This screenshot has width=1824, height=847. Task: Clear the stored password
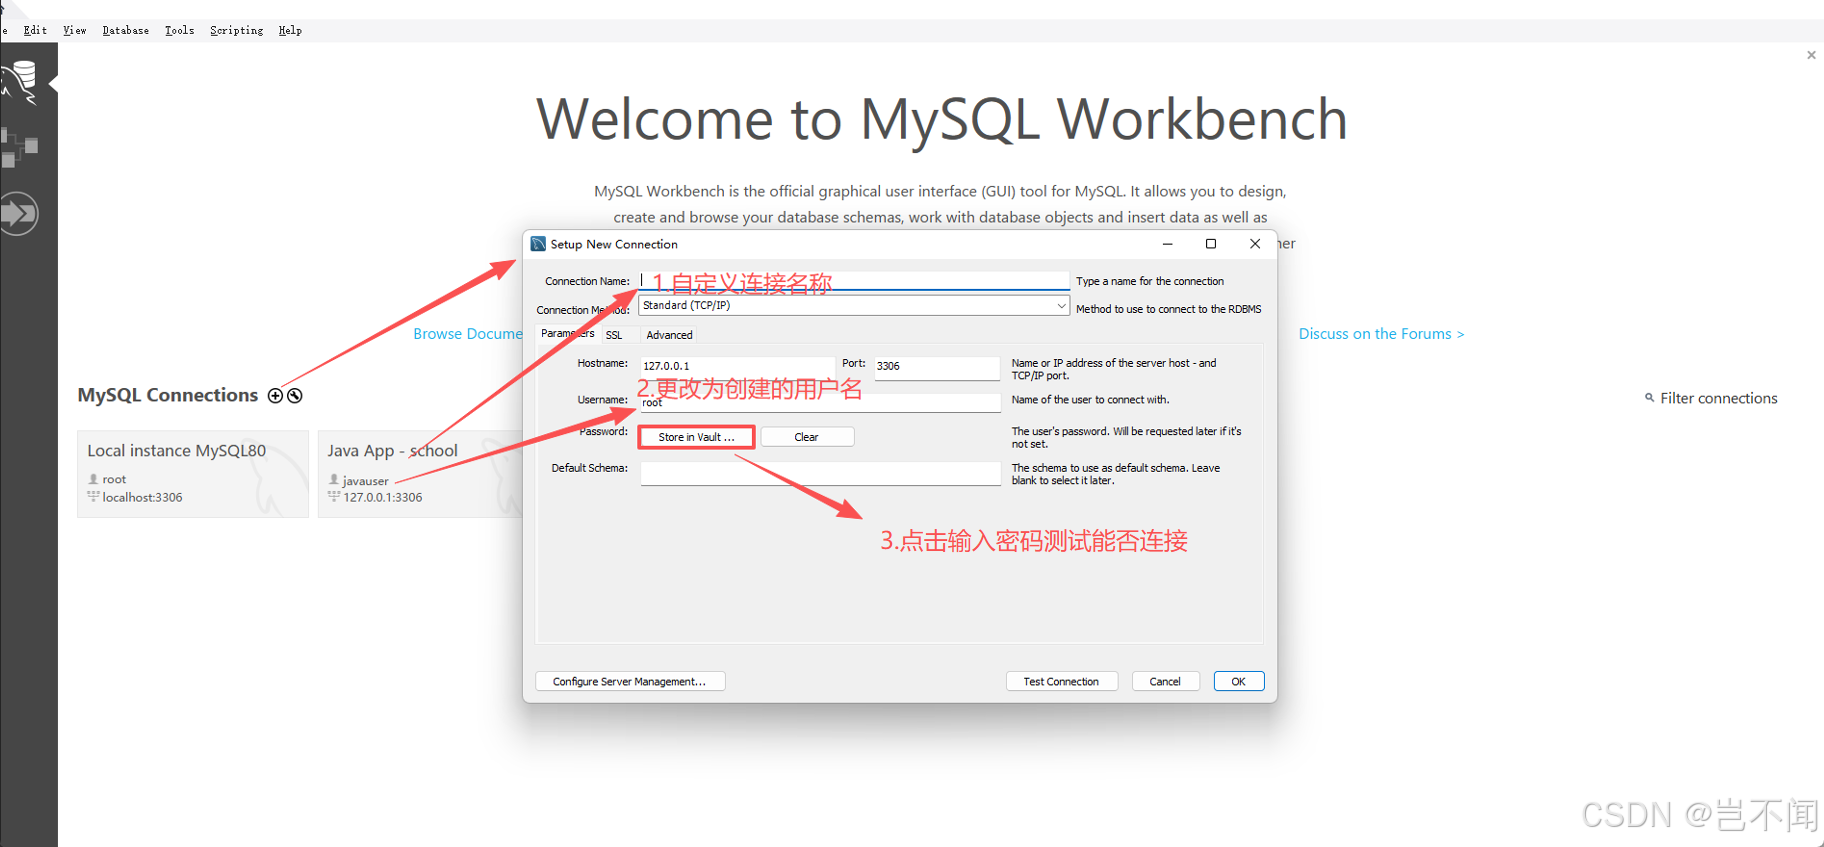pos(807,437)
